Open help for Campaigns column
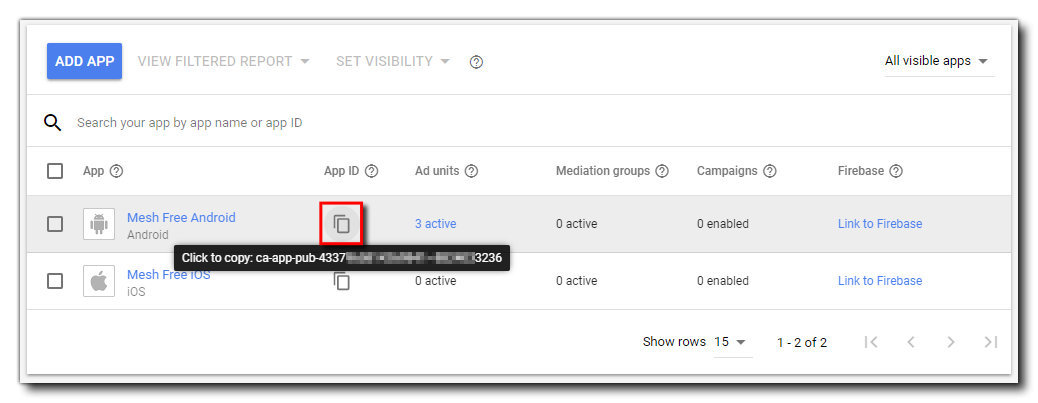Screen dimensions: 1038x403 pyautogui.click(x=770, y=171)
